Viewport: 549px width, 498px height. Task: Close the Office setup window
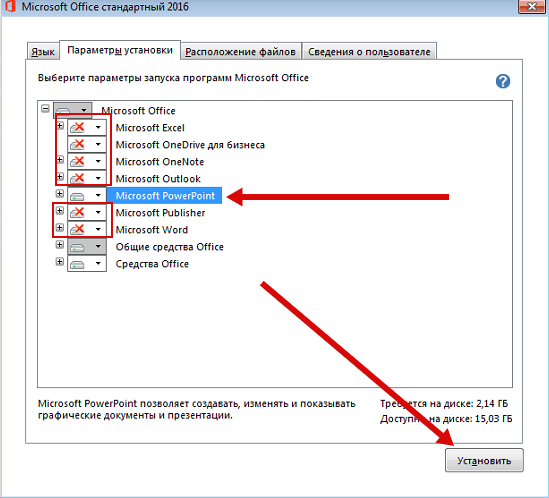coord(531,6)
